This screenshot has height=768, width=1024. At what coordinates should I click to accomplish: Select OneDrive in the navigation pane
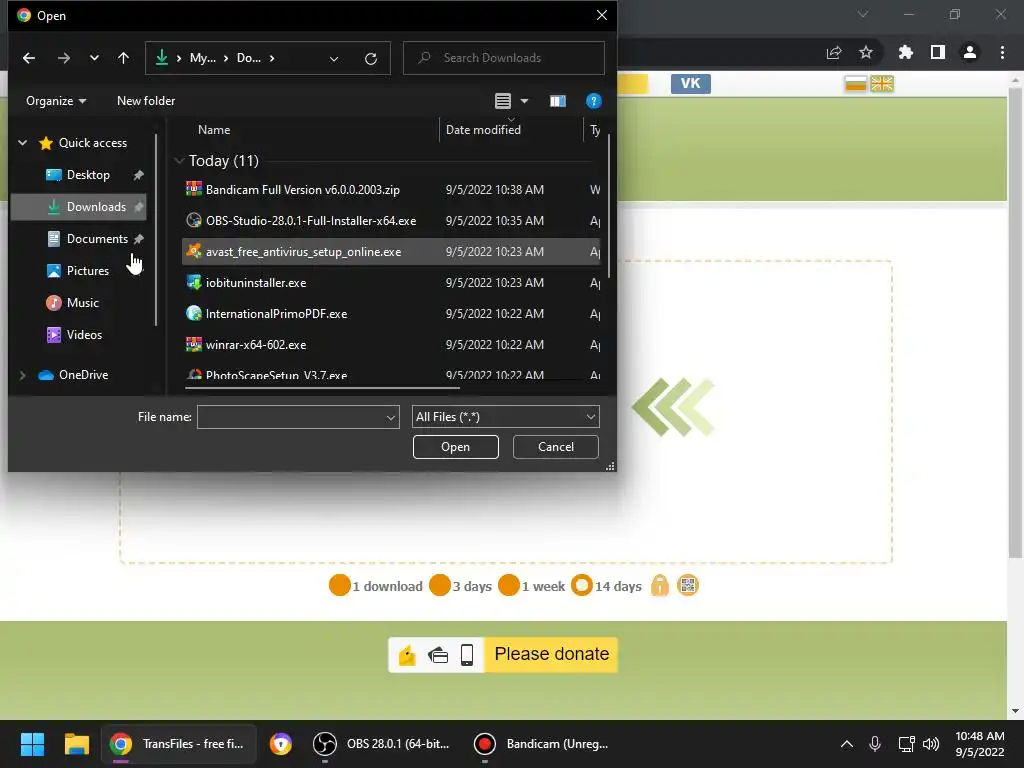point(83,375)
